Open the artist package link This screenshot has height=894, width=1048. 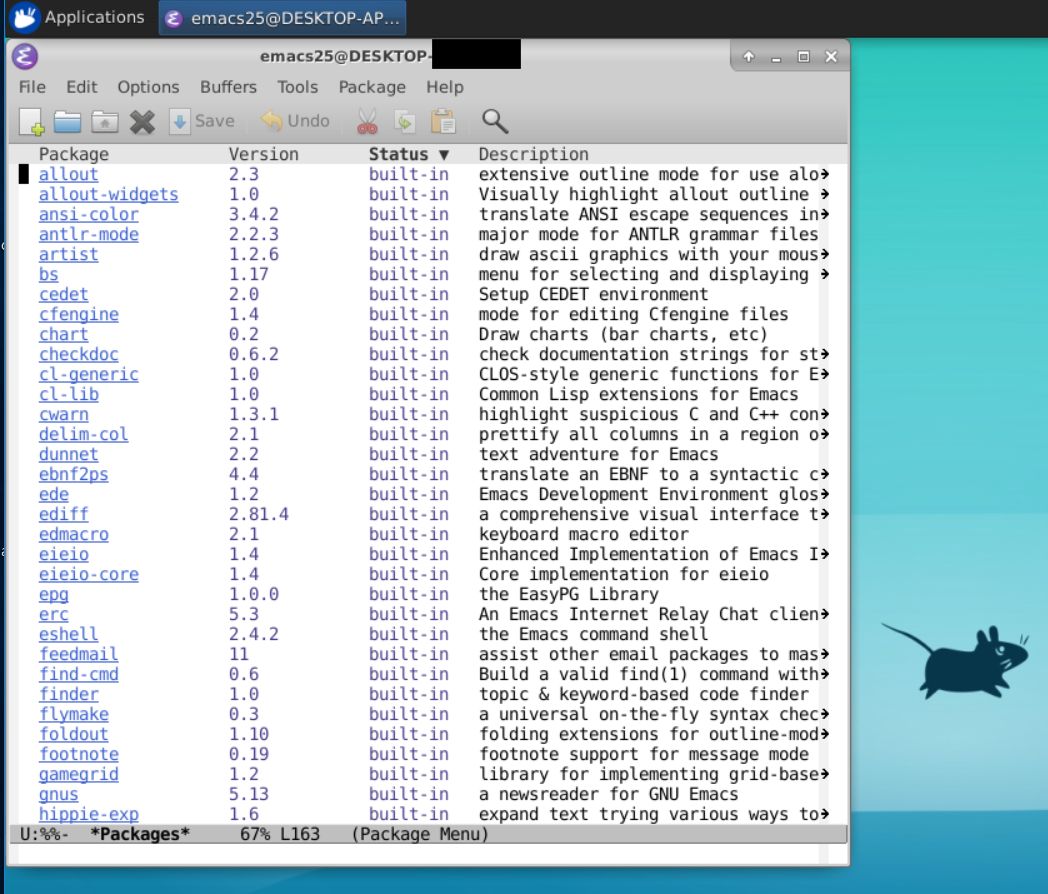point(68,255)
